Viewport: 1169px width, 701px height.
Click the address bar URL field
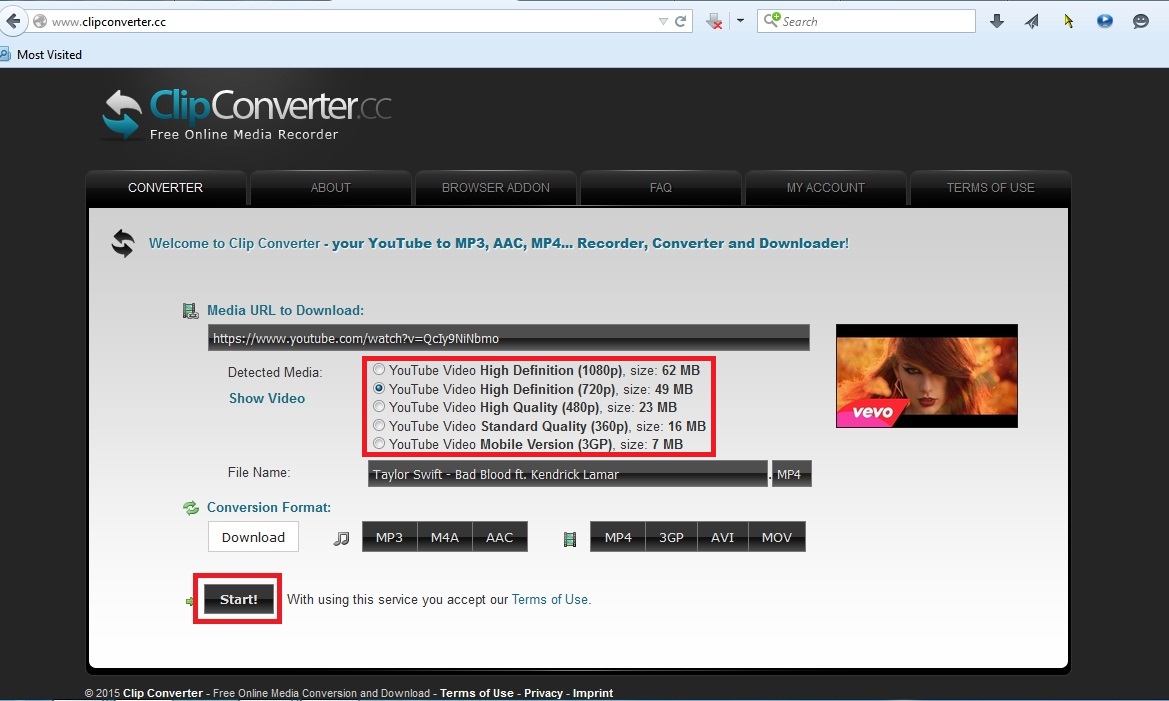[350, 22]
